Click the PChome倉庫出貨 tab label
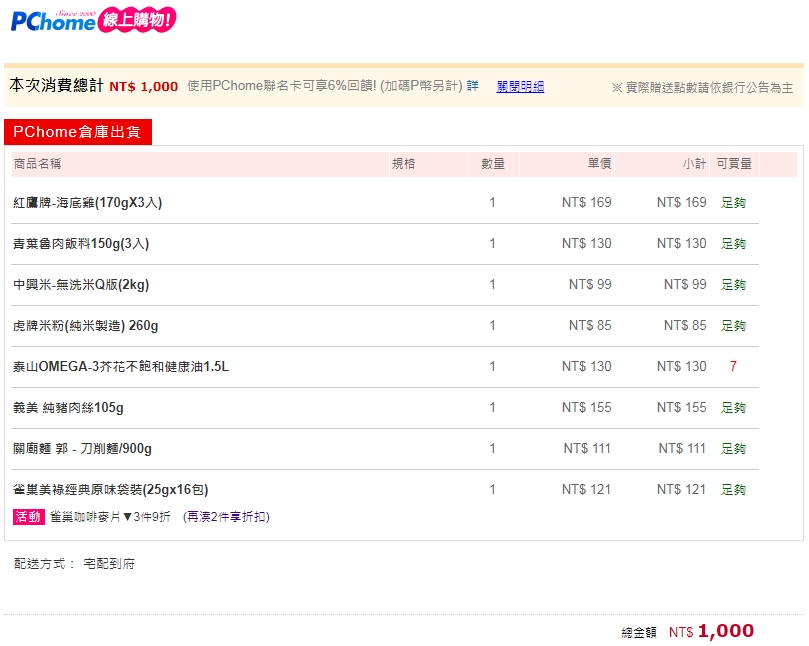Screen dimensions: 809x646 point(77,132)
